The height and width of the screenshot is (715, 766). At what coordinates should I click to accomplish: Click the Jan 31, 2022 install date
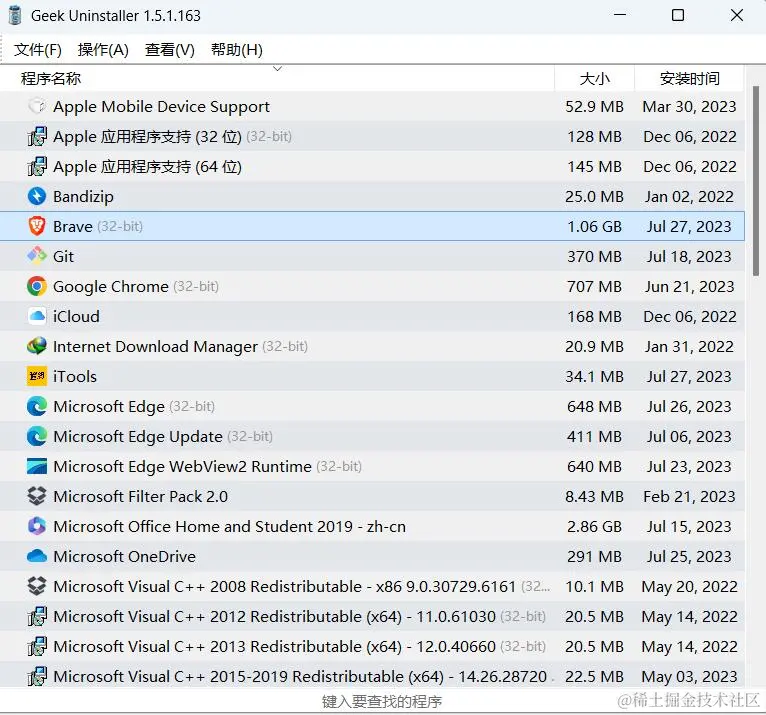[x=689, y=346]
